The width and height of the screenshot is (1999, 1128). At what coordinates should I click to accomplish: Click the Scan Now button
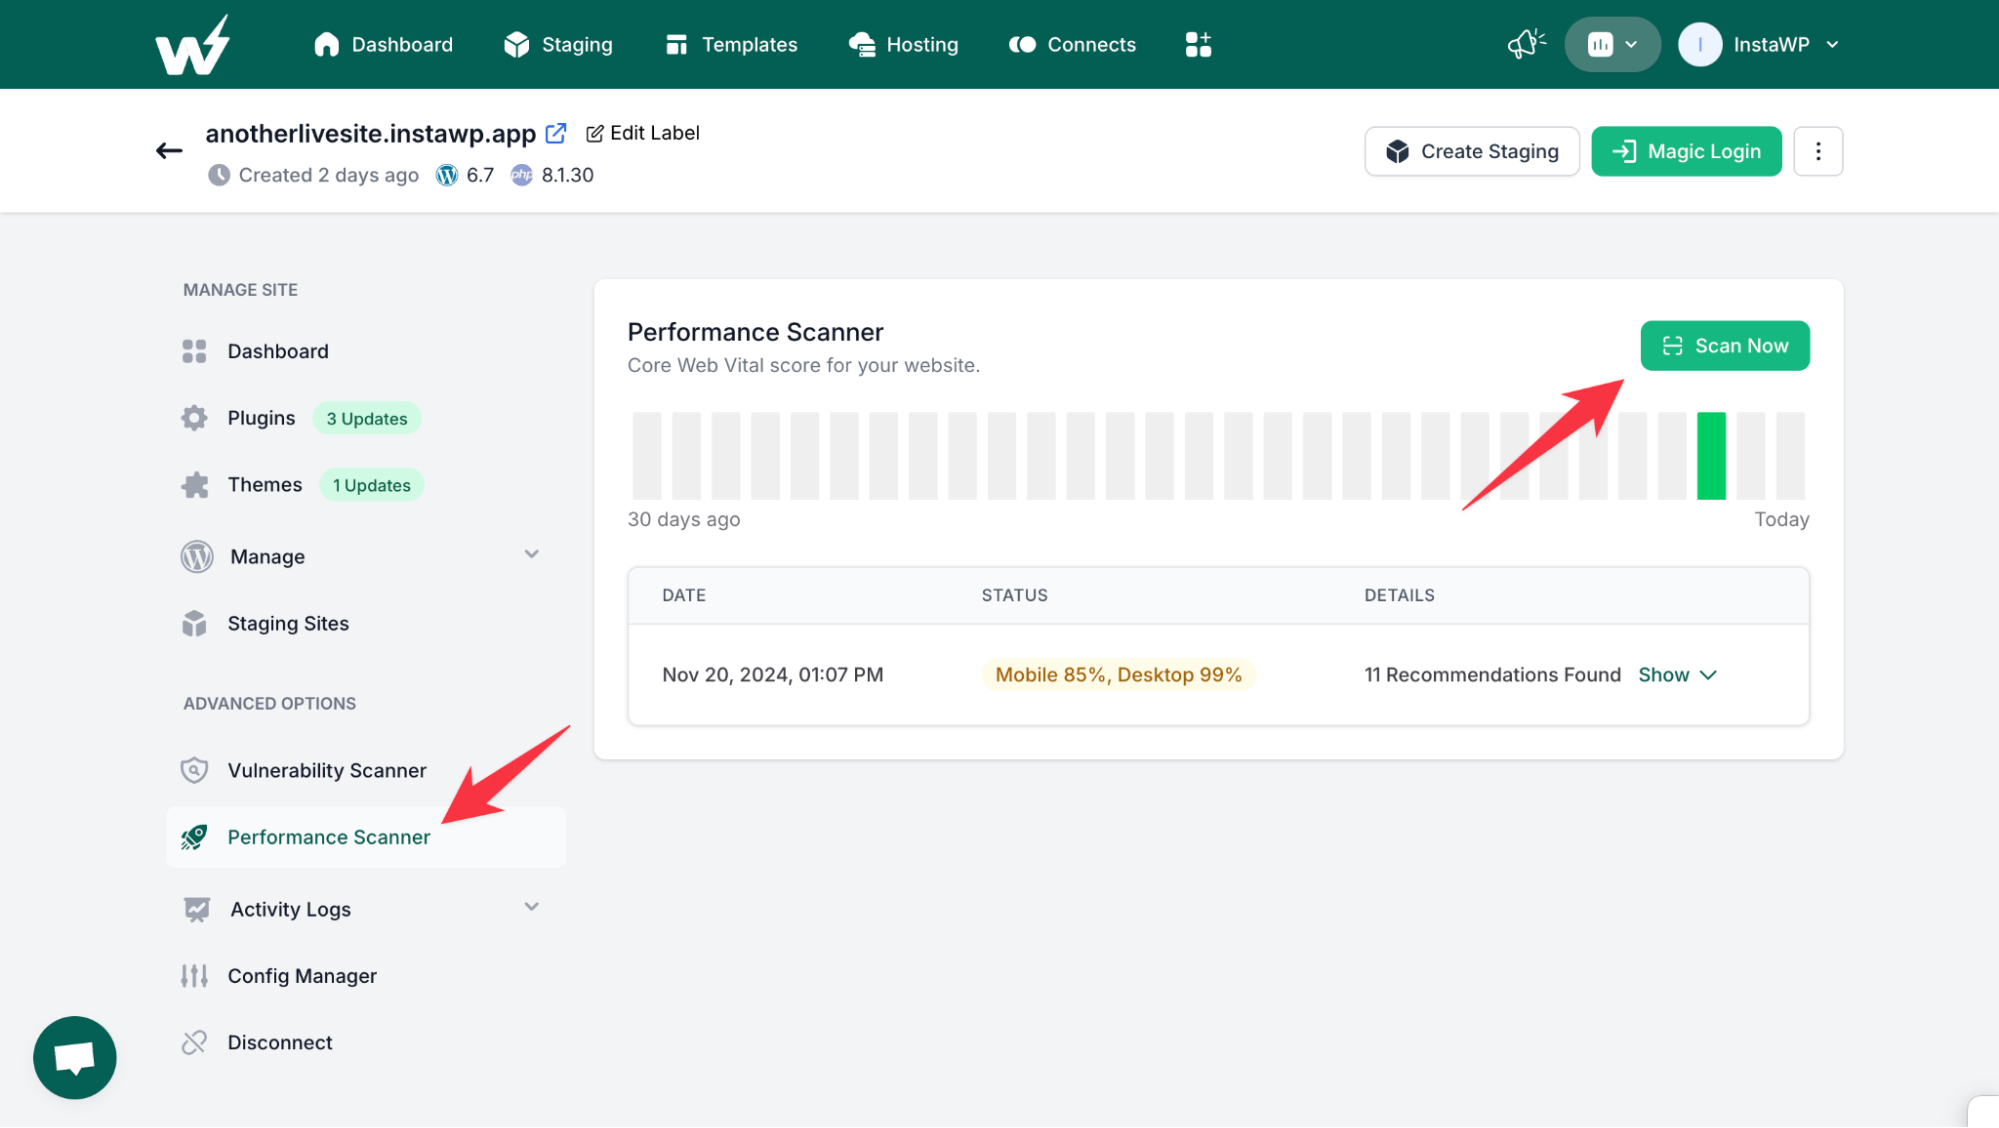(x=1724, y=346)
